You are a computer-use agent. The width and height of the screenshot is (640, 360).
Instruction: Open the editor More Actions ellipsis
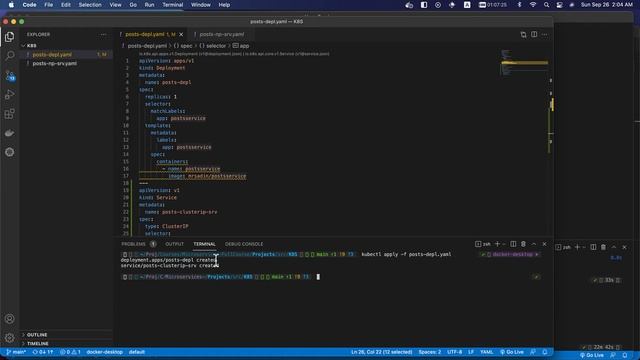[544, 35]
